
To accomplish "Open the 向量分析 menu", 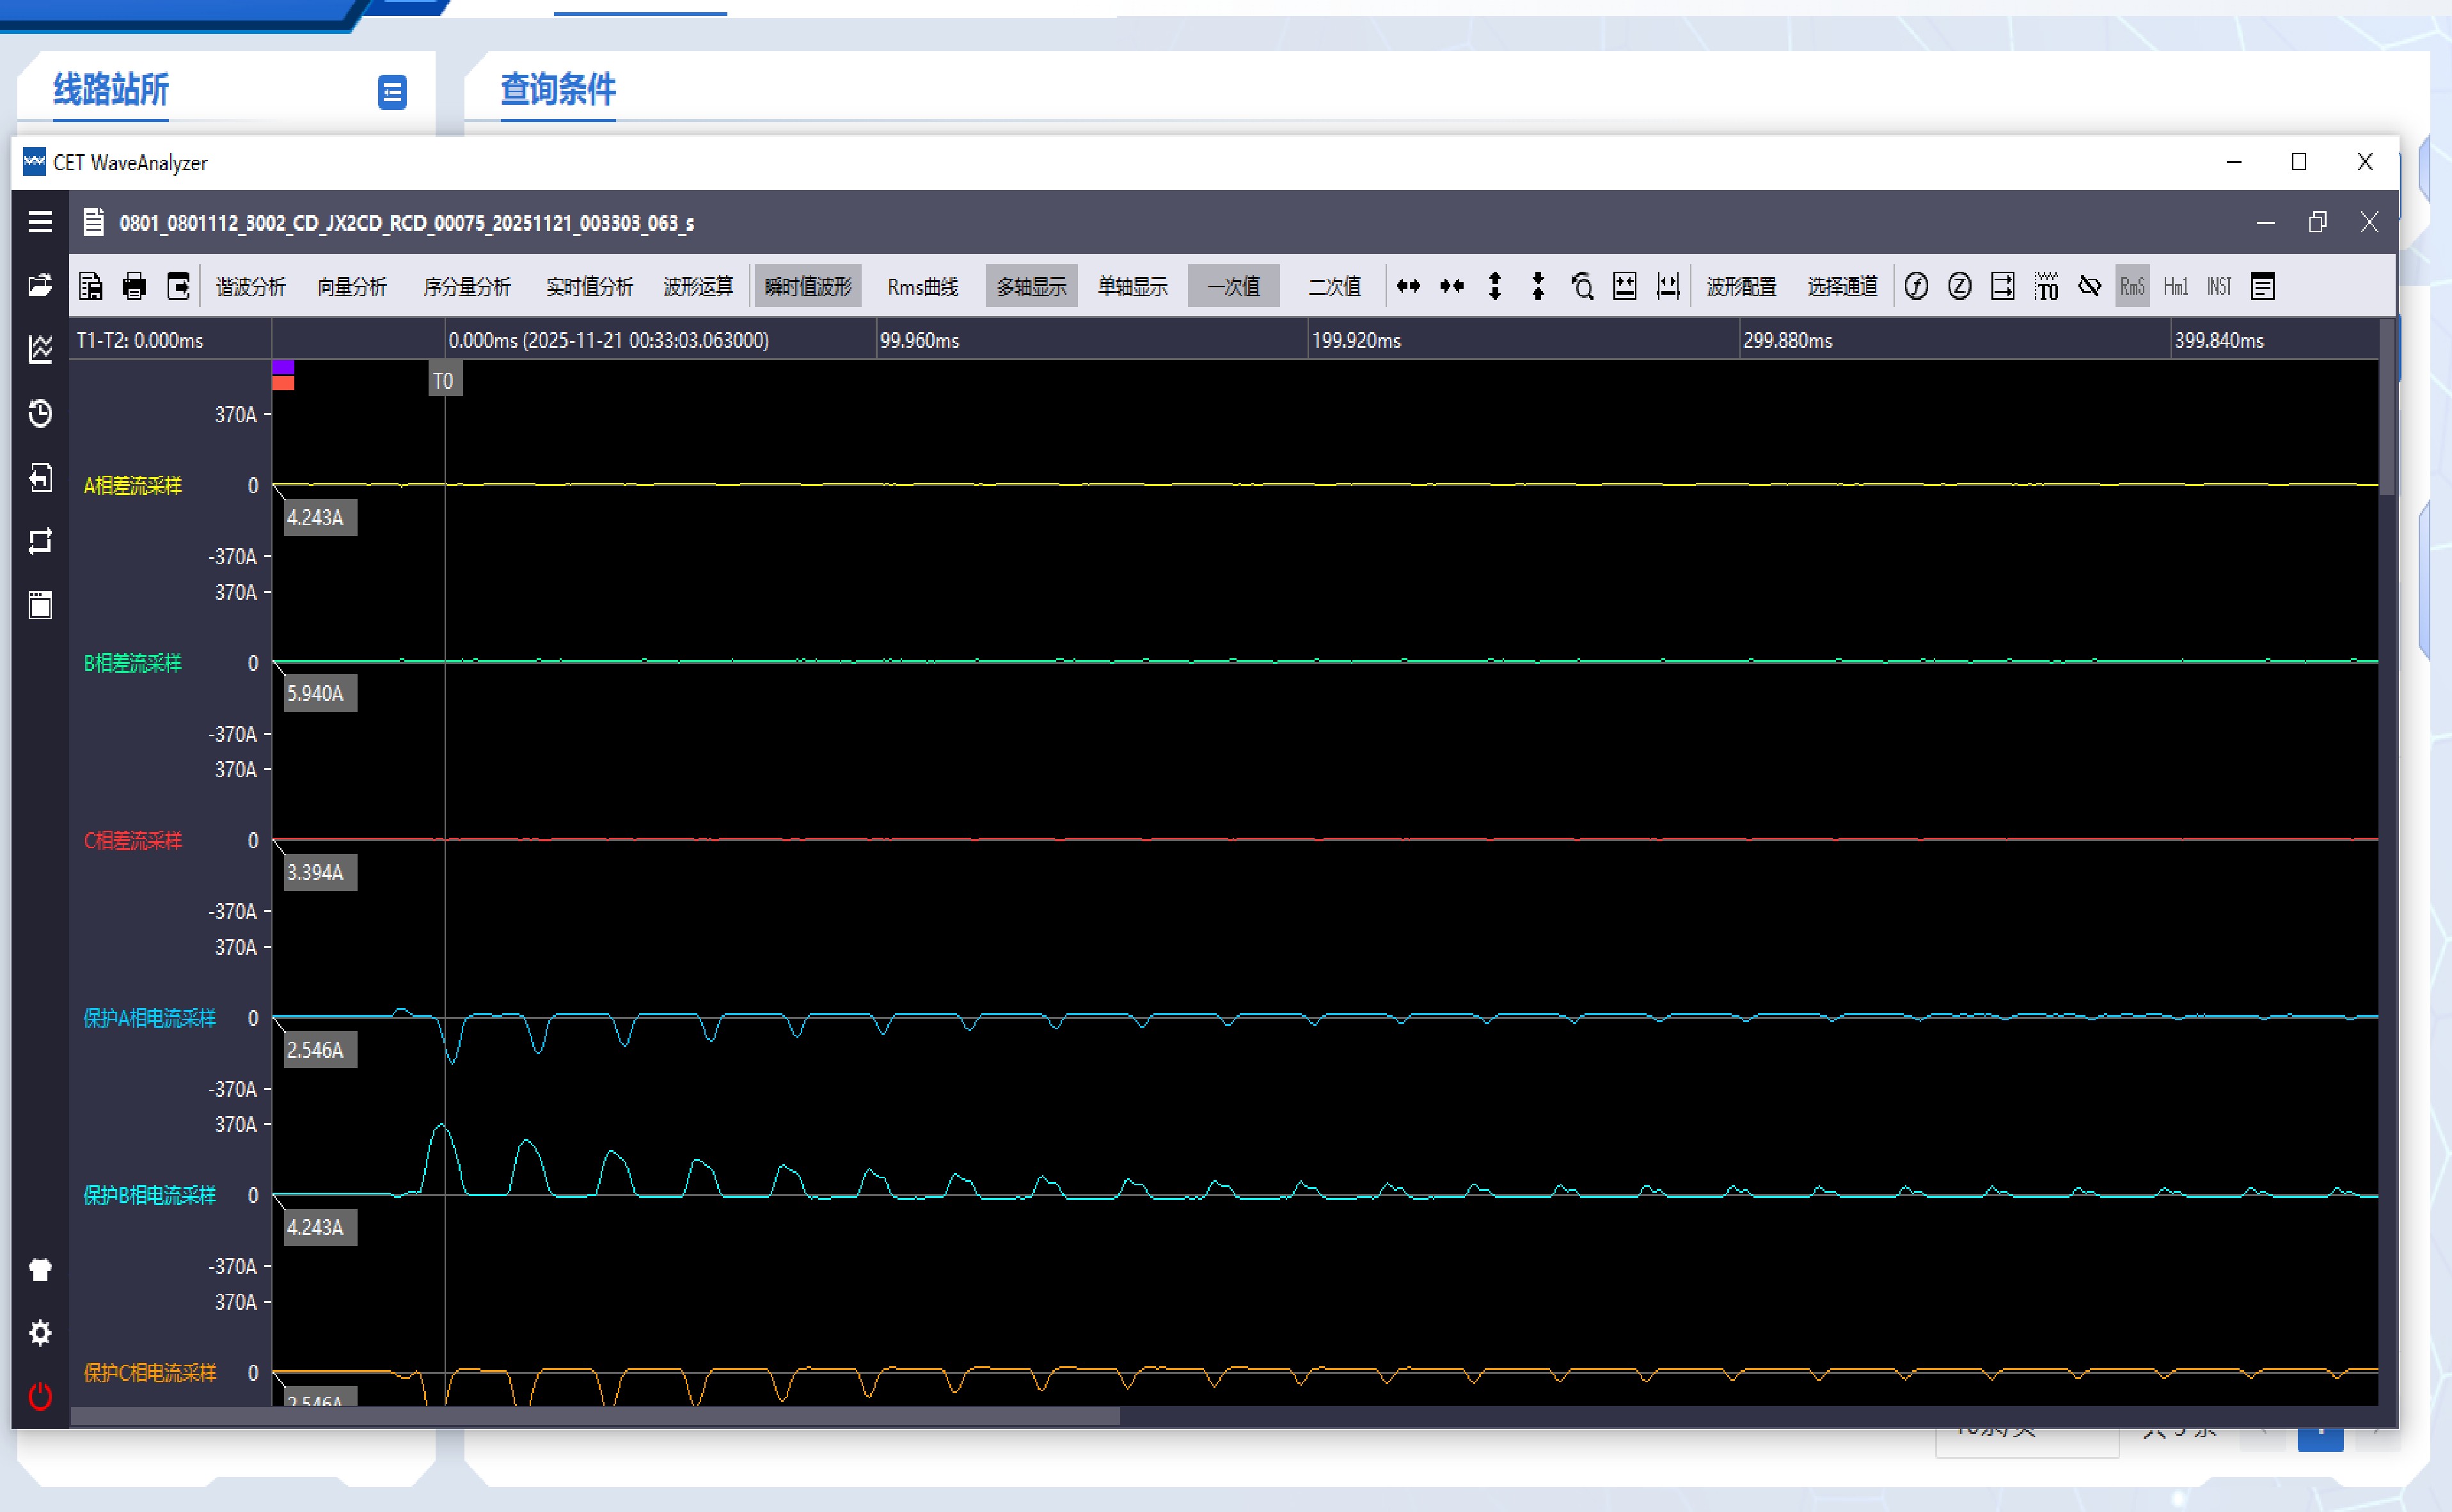I will coord(352,287).
